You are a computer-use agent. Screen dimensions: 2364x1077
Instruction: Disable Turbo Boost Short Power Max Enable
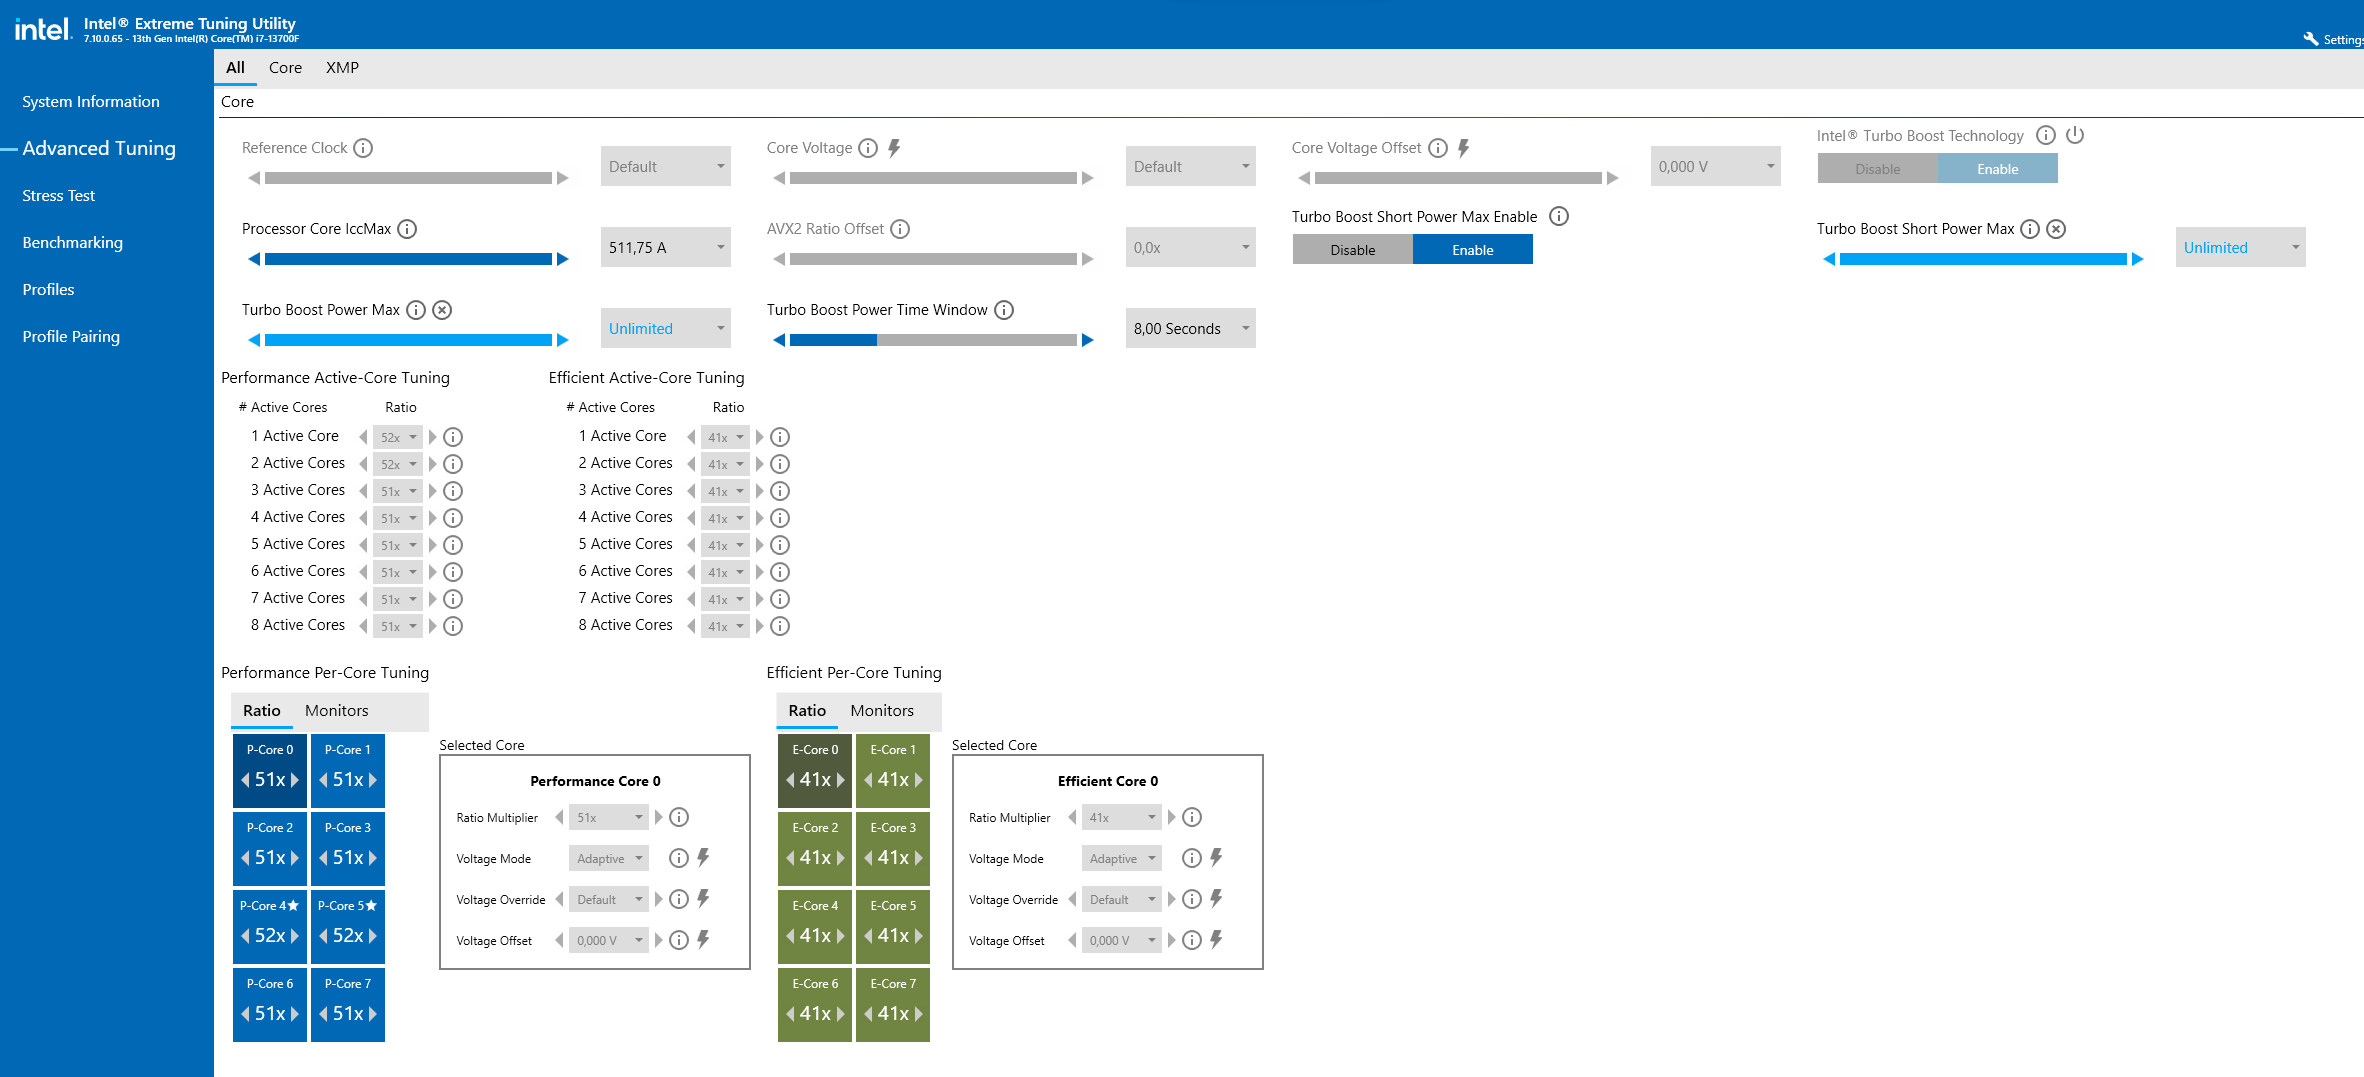coord(1353,250)
